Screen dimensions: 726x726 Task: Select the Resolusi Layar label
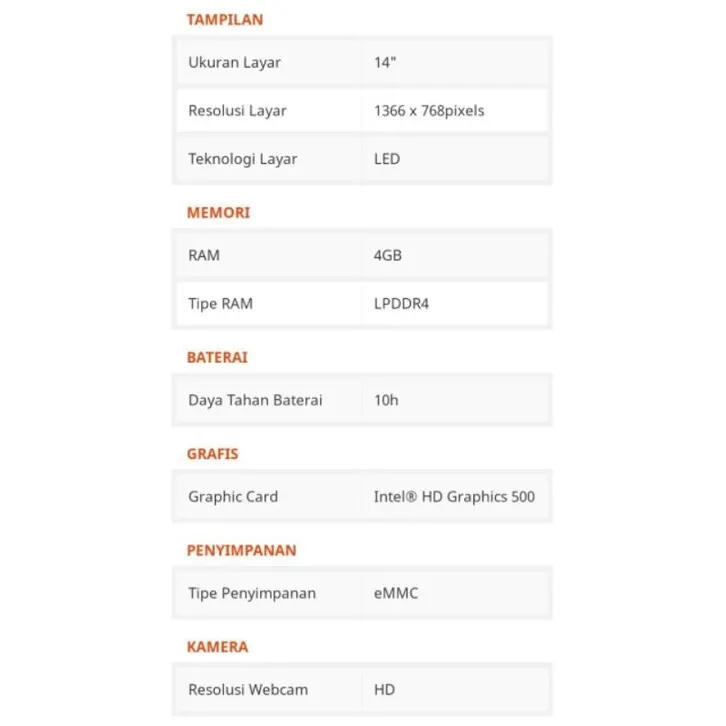[x=237, y=111]
